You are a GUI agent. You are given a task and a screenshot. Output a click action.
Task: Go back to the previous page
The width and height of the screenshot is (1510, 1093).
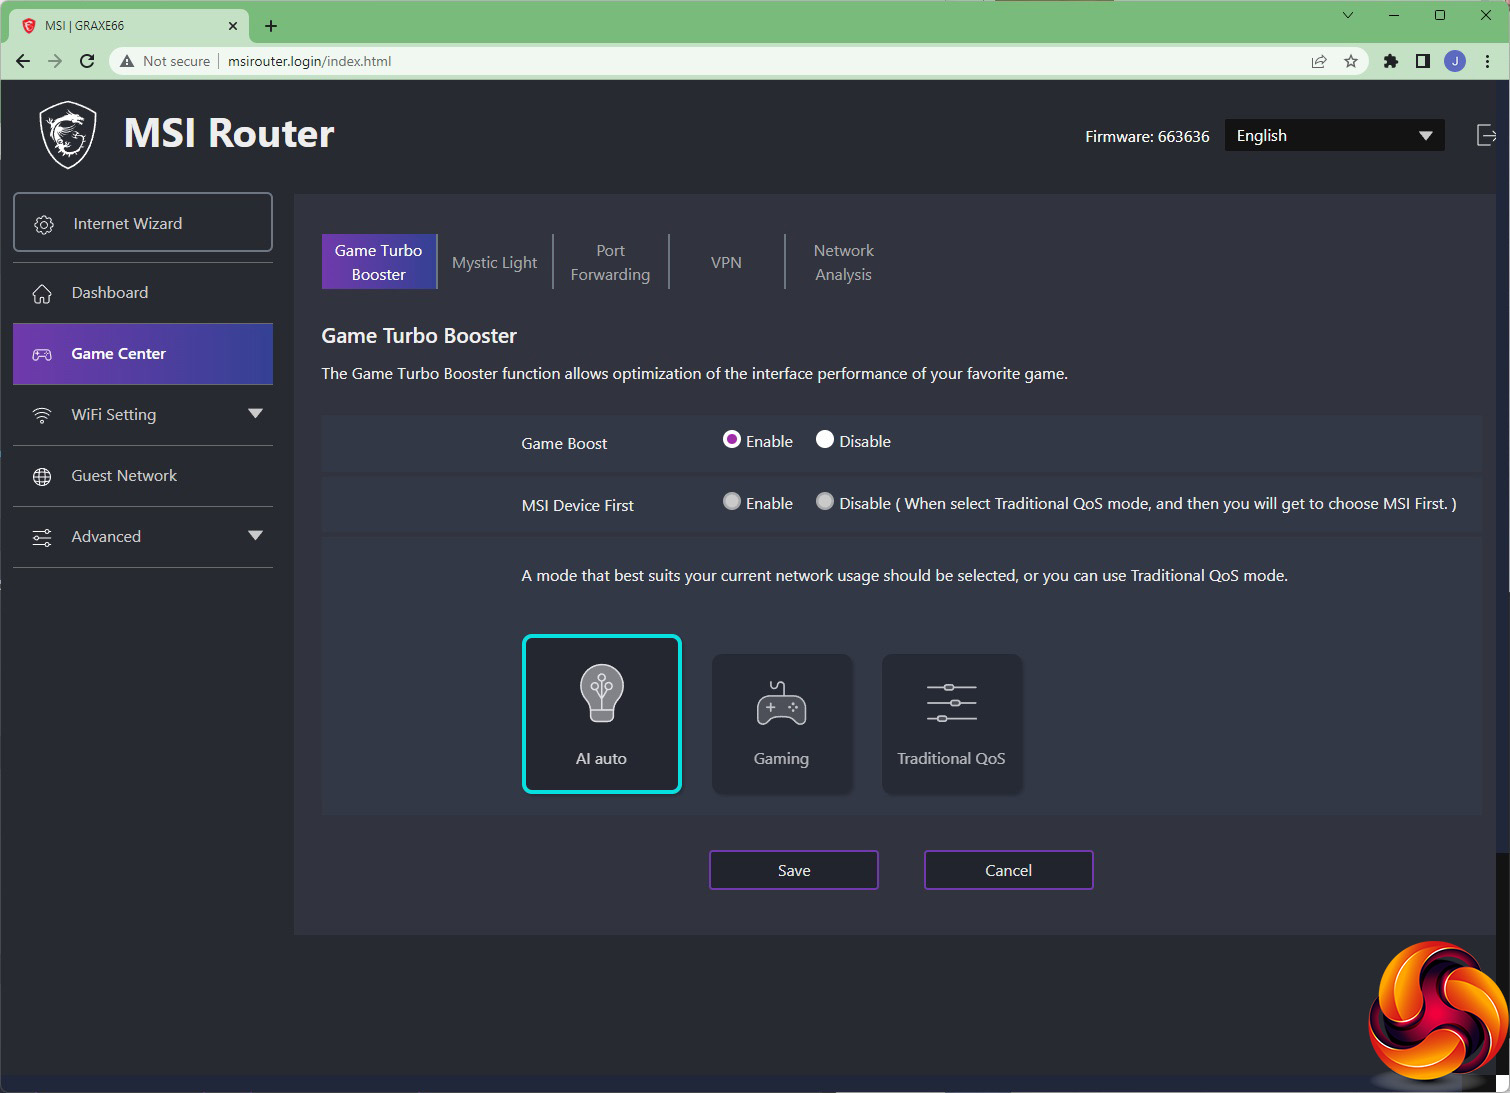pyautogui.click(x=23, y=61)
